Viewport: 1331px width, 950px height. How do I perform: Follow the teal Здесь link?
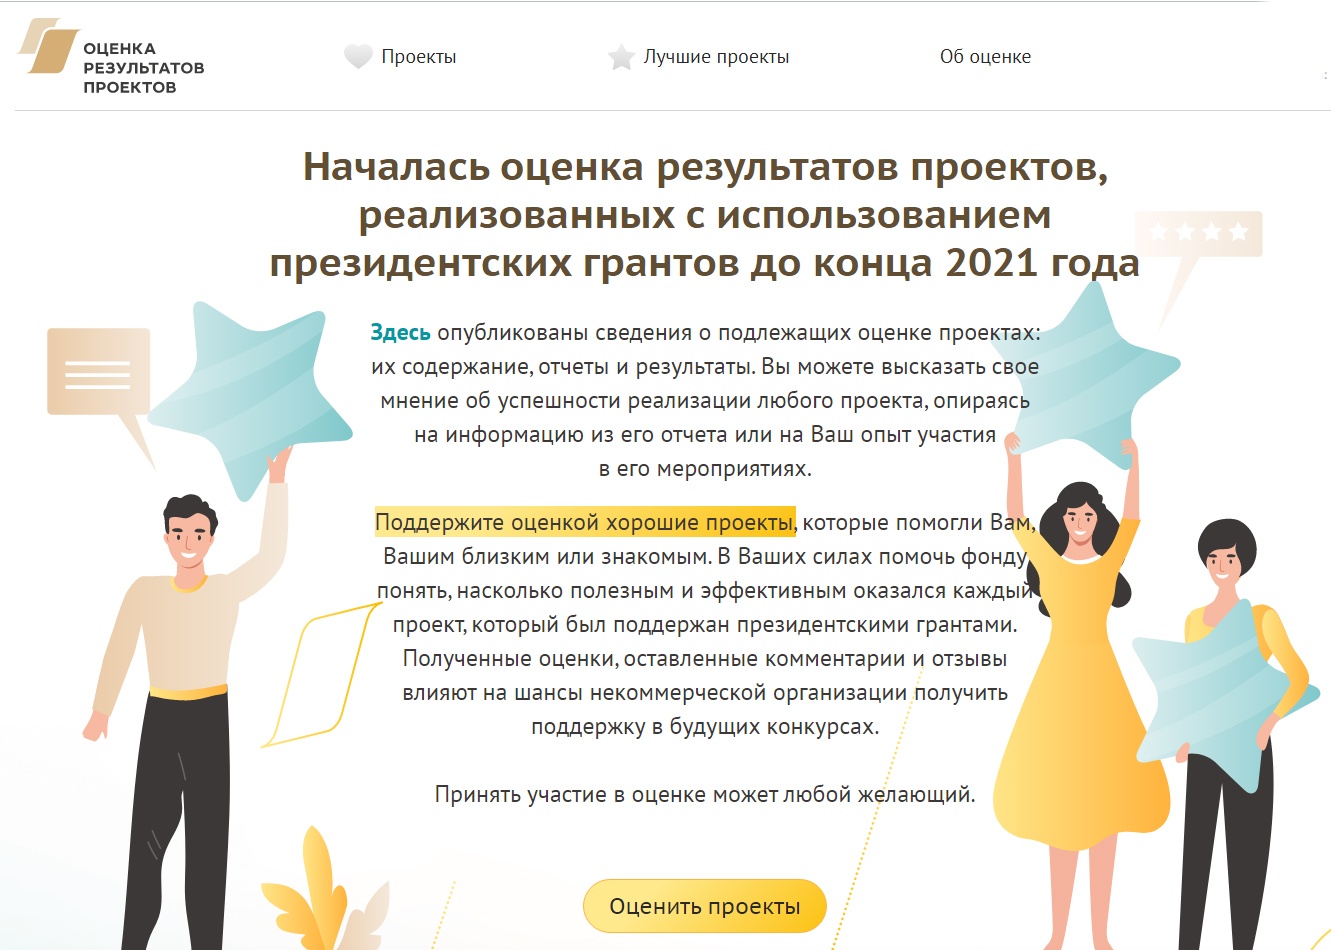[x=400, y=332]
